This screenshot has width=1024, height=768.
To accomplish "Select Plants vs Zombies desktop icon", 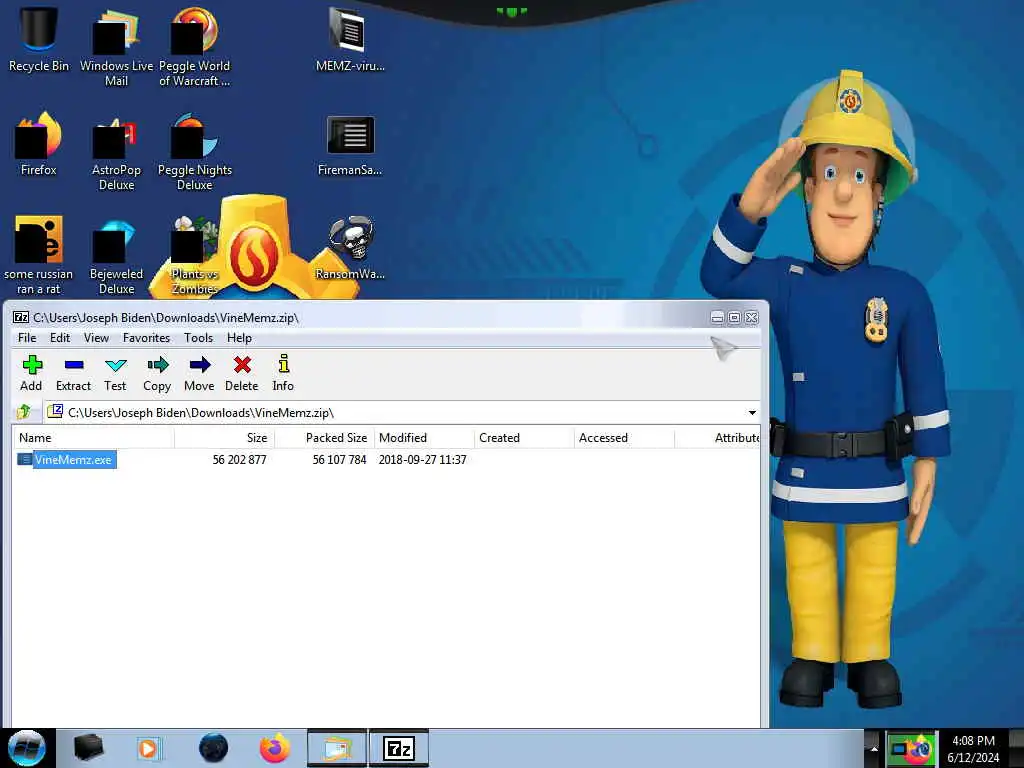I will 194,255.
